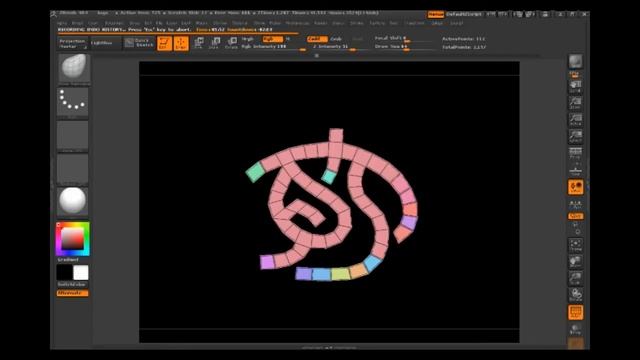Viewport: 640px width, 360px height.
Task: Switch to Zsub sculpt mode
Action: [x=336, y=39]
